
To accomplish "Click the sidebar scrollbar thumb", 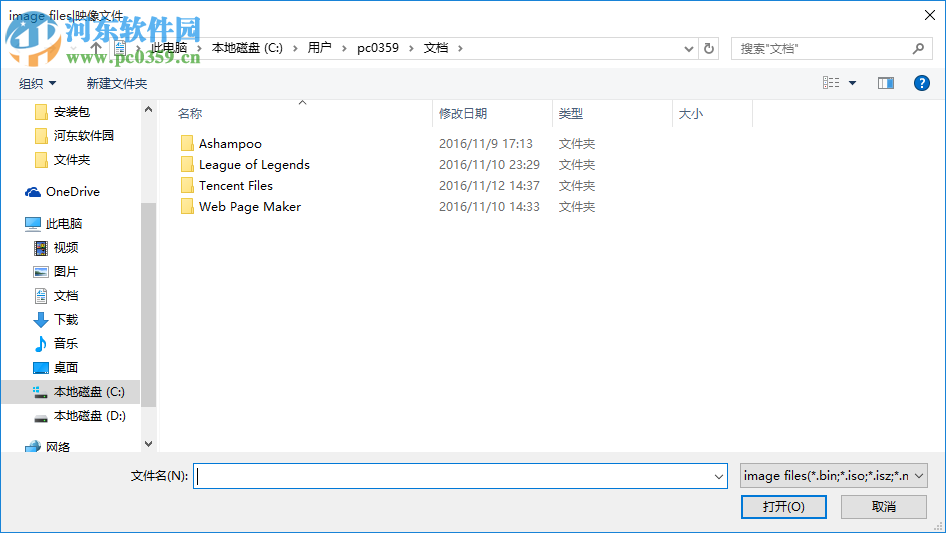I will 148,305.
